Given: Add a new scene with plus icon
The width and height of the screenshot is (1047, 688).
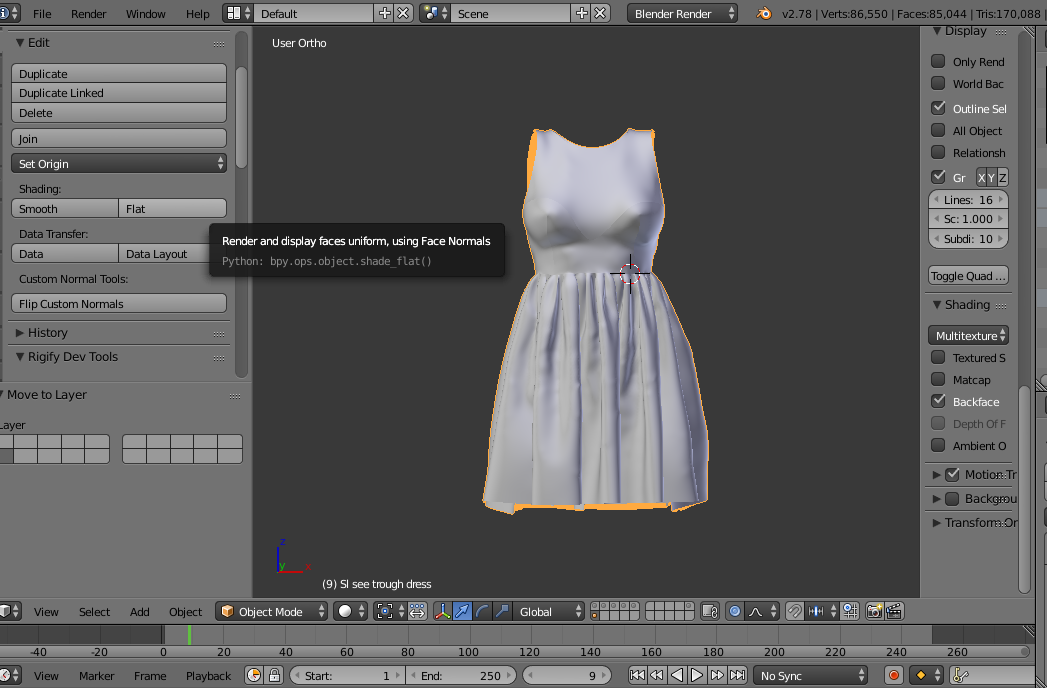Looking at the screenshot, I should [x=582, y=14].
